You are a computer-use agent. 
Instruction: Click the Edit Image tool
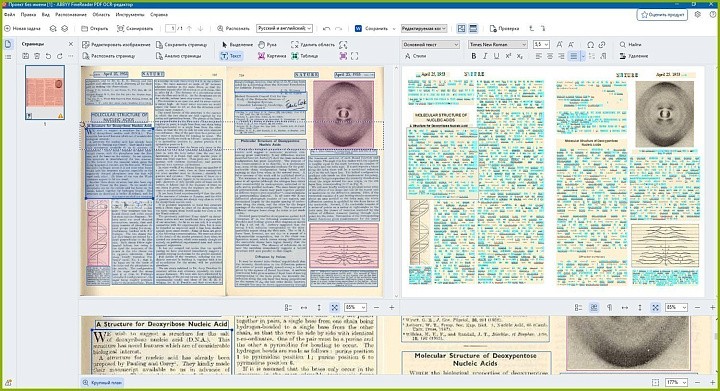point(116,45)
